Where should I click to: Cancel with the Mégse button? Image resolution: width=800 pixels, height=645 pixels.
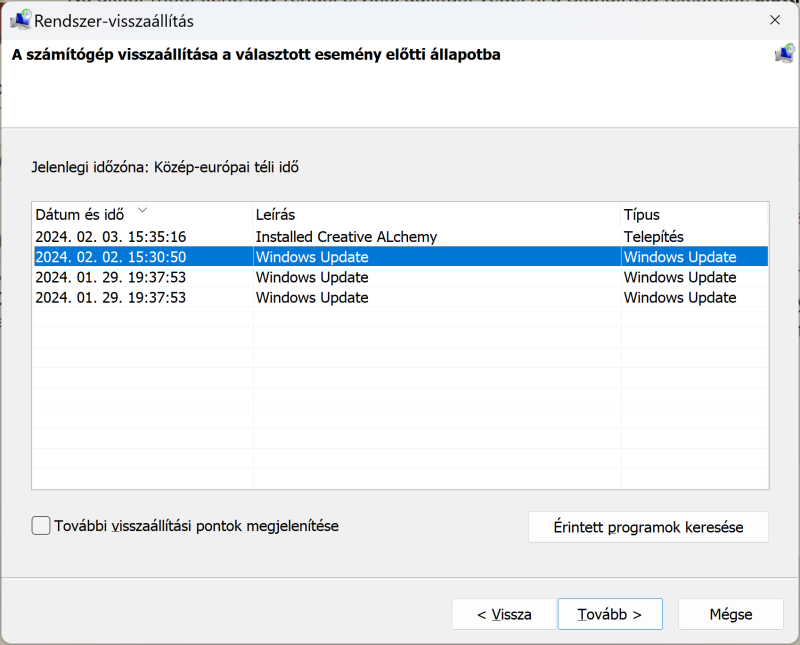(731, 614)
